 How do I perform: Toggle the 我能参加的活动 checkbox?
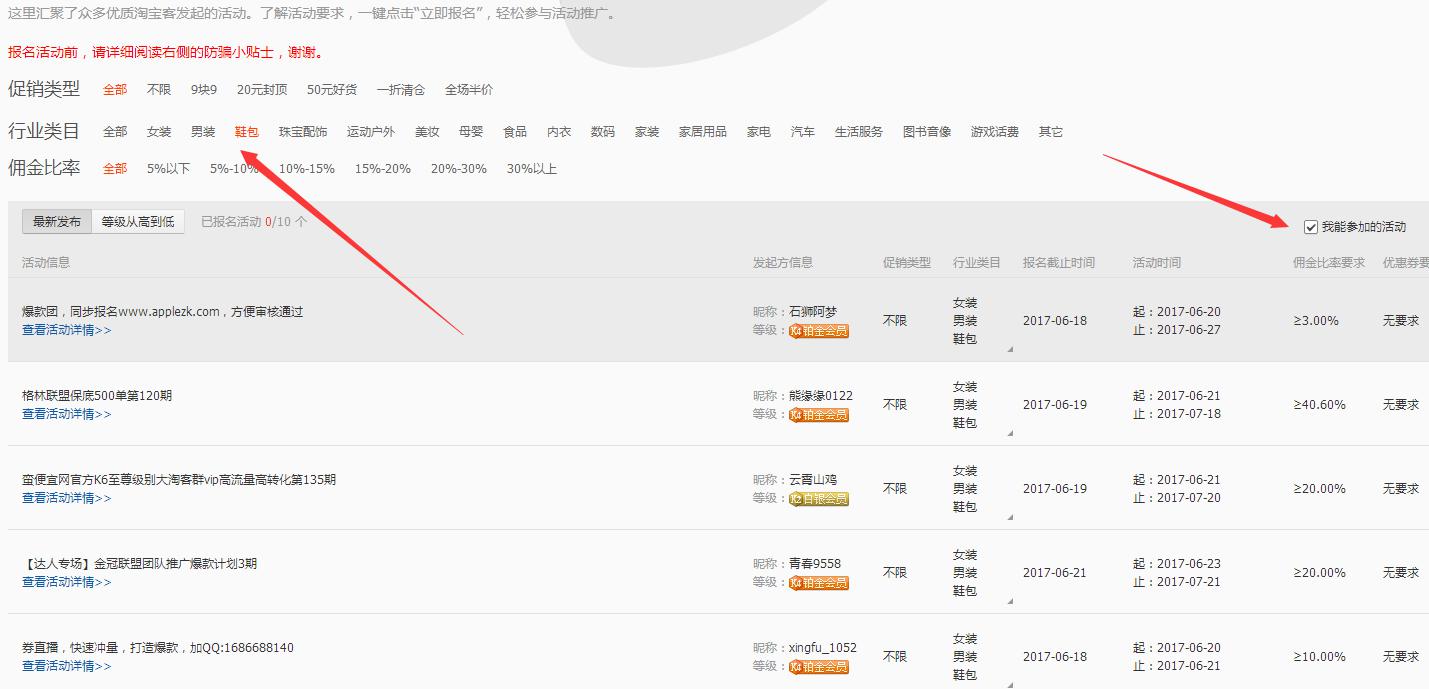(x=1311, y=227)
